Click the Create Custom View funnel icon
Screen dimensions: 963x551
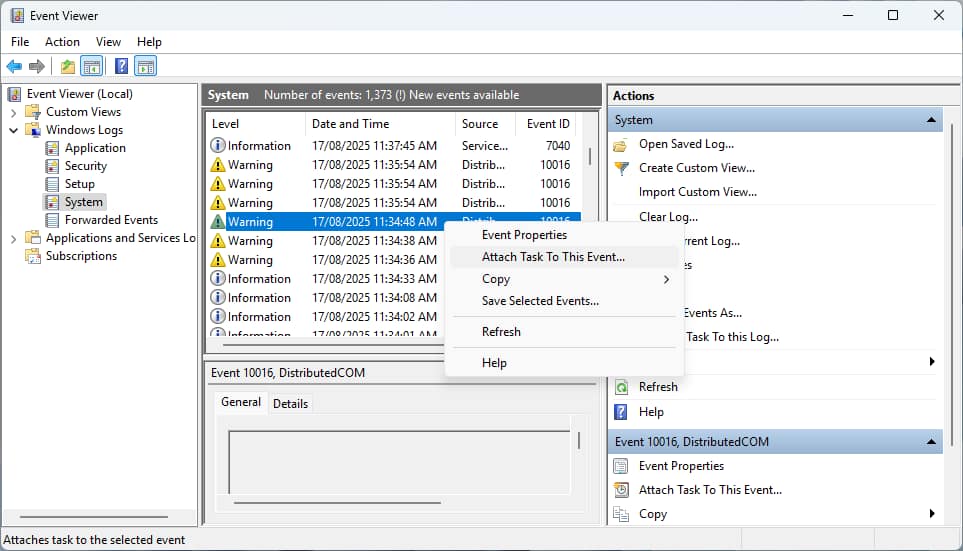click(x=621, y=168)
